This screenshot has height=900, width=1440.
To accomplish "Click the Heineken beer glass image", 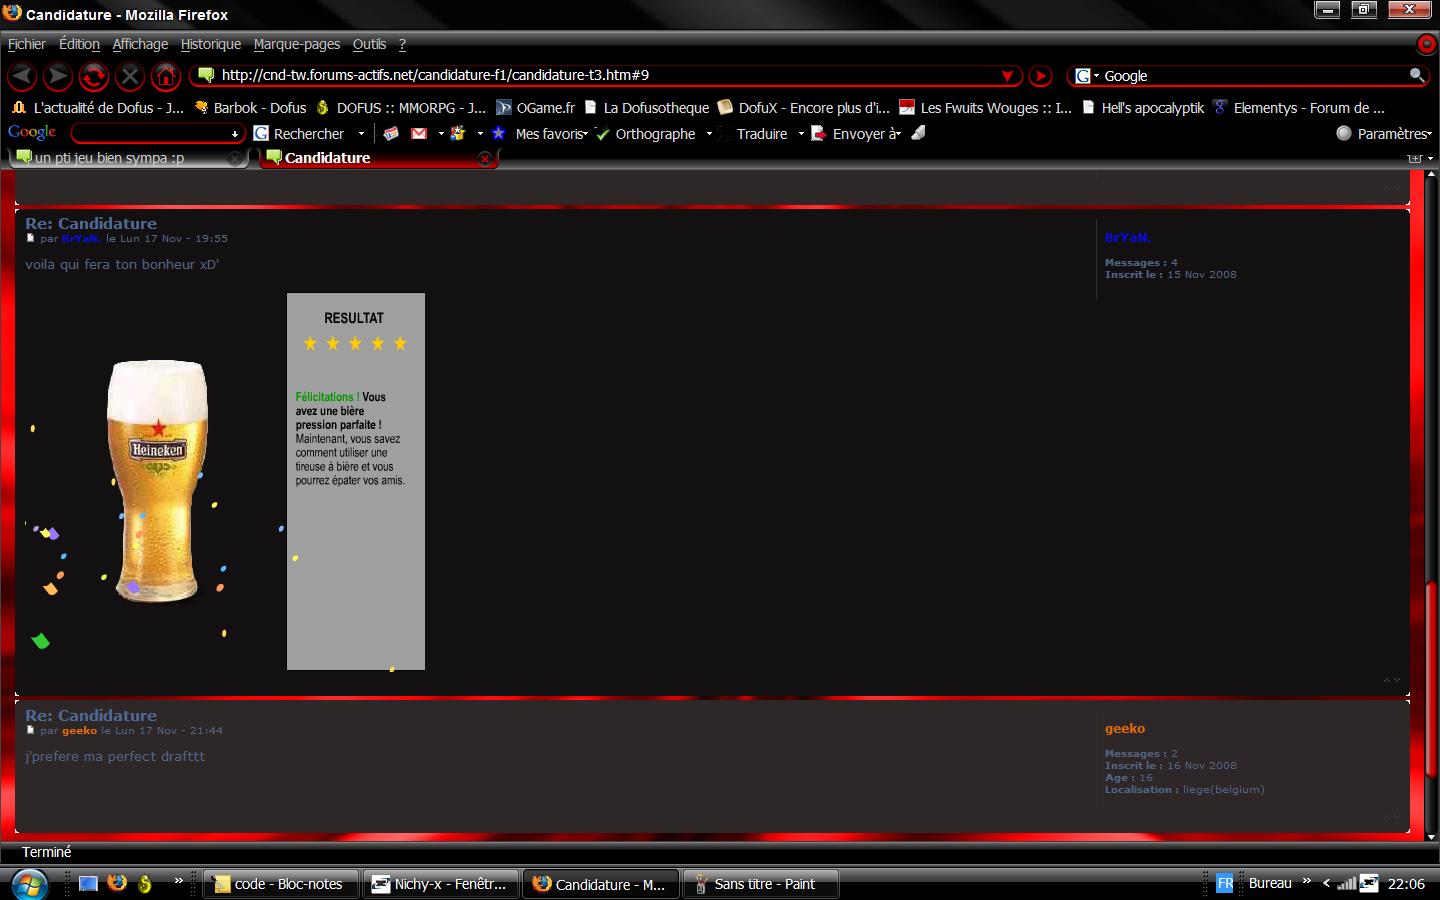I will pyautogui.click(x=157, y=482).
